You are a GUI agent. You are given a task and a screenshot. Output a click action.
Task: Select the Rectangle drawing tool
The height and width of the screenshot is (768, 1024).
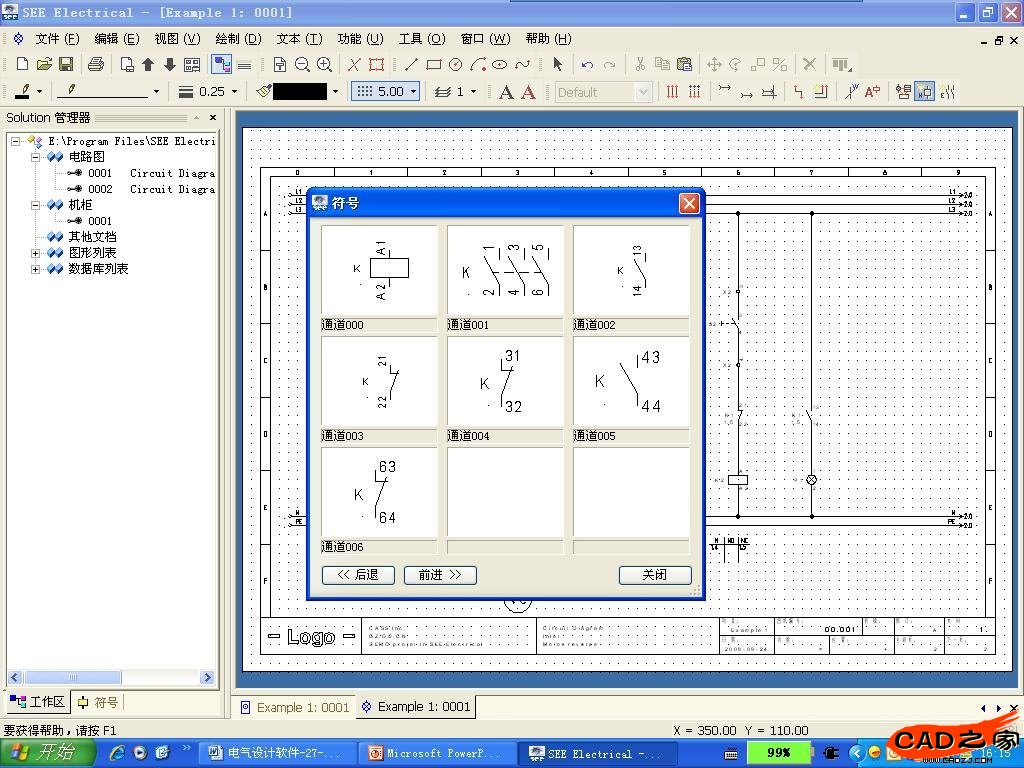point(433,64)
